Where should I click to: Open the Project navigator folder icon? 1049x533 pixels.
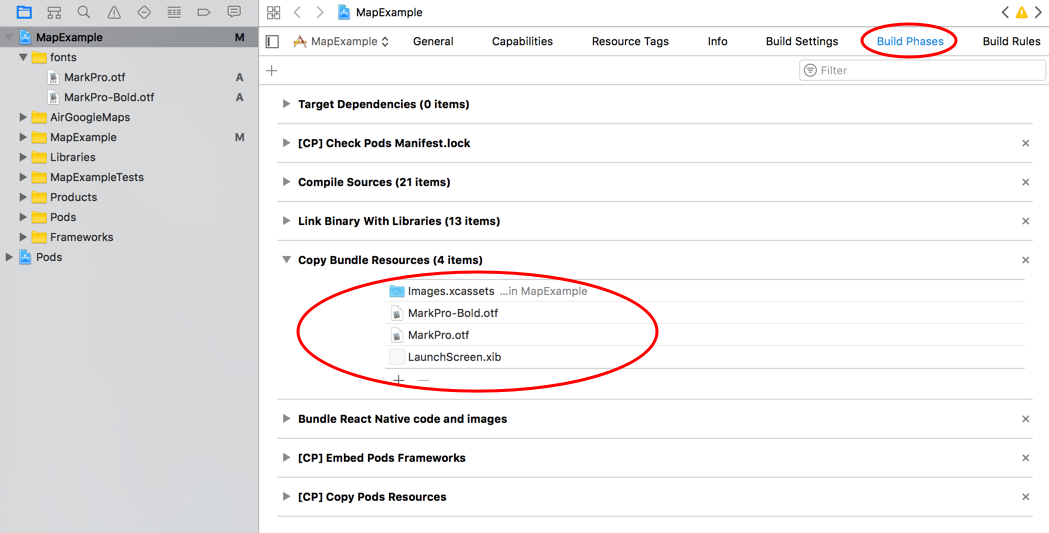tap(24, 12)
